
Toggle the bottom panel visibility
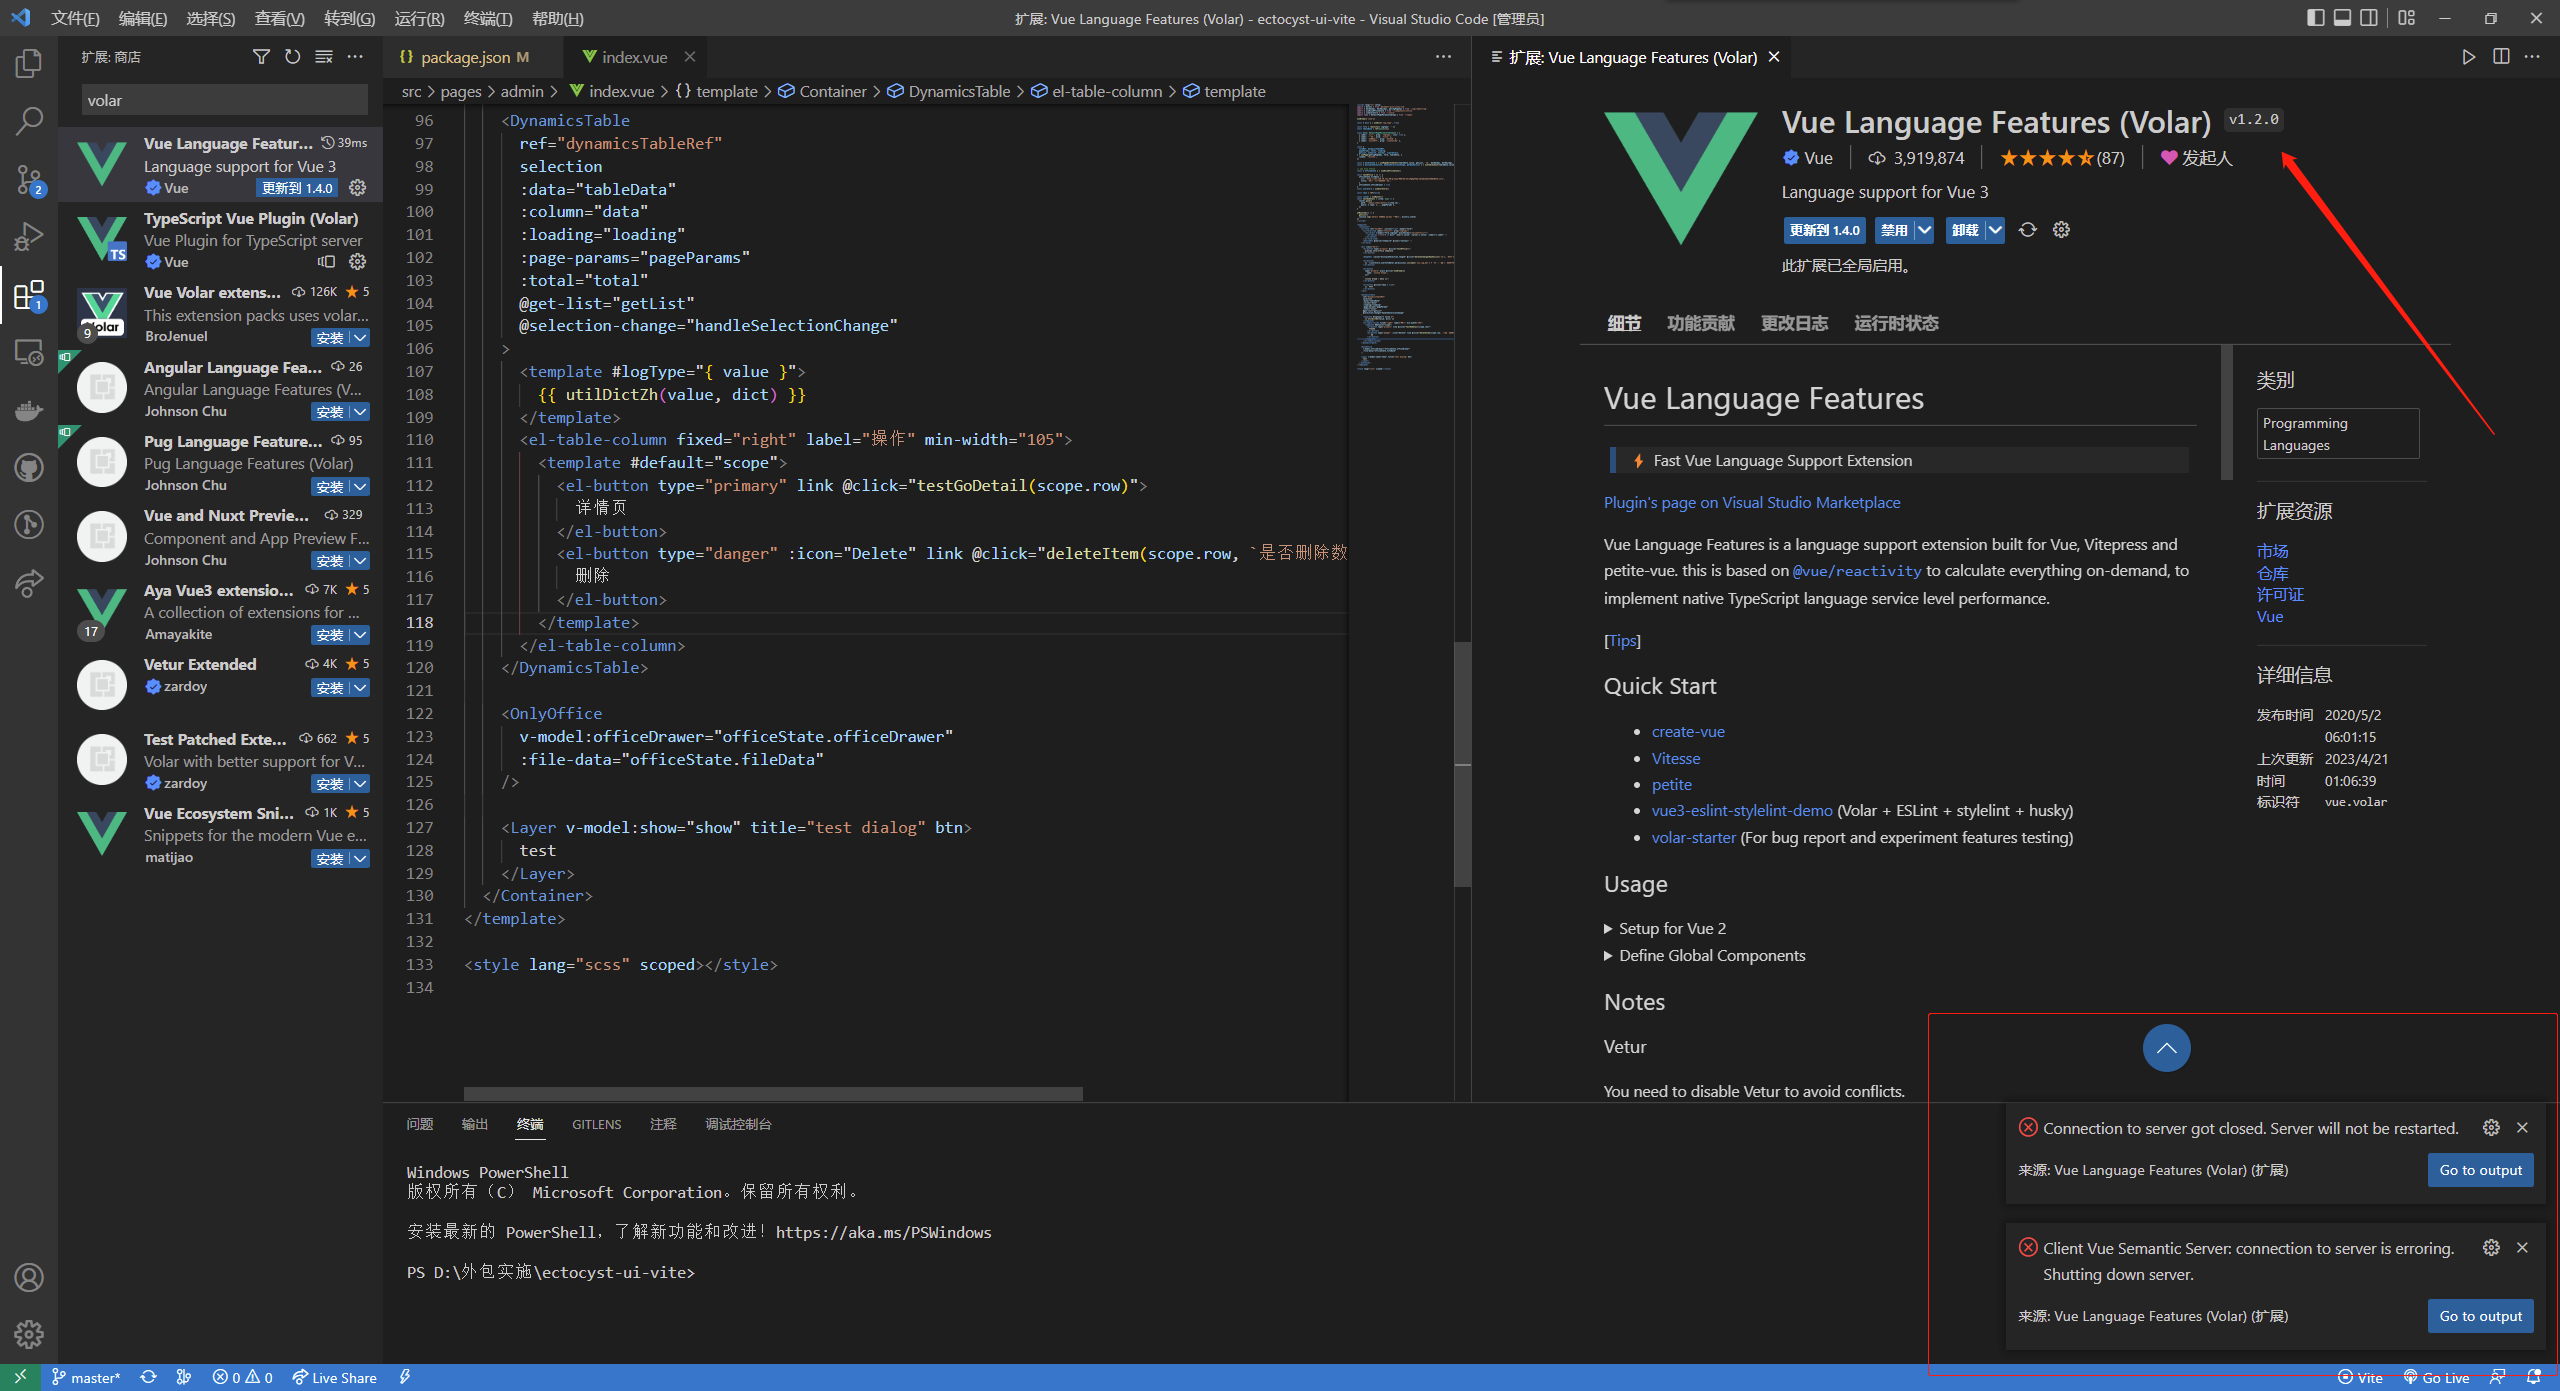click(x=2342, y=17)
